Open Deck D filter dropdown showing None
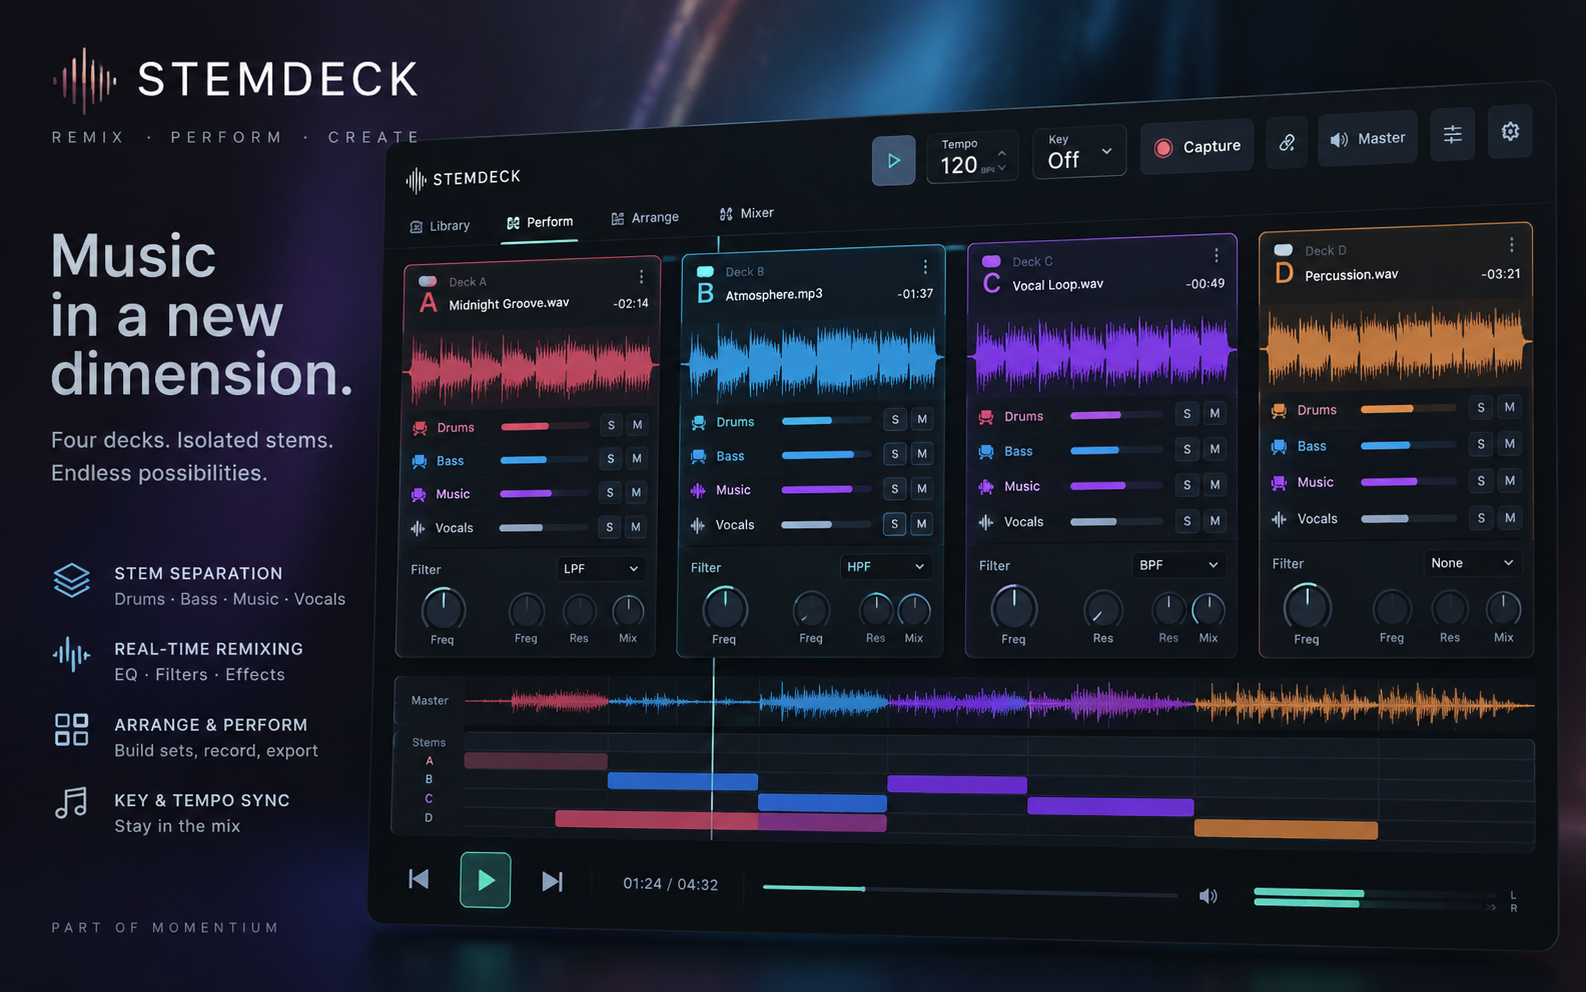 coord(1473,563)
